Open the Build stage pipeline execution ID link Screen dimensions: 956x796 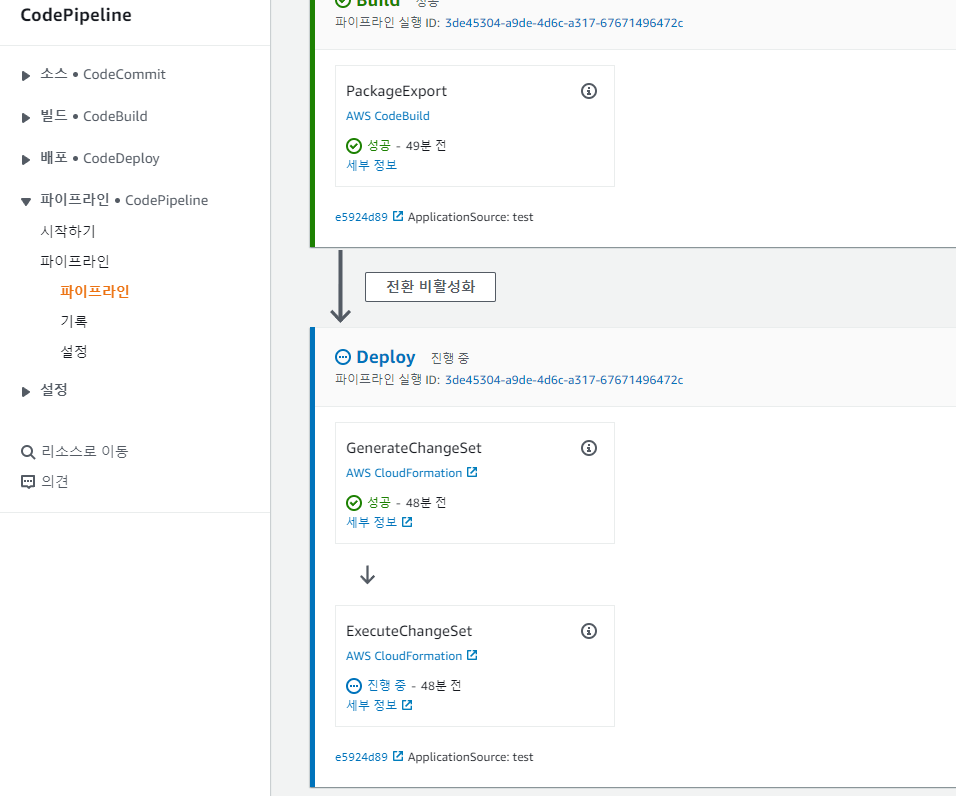564,23
